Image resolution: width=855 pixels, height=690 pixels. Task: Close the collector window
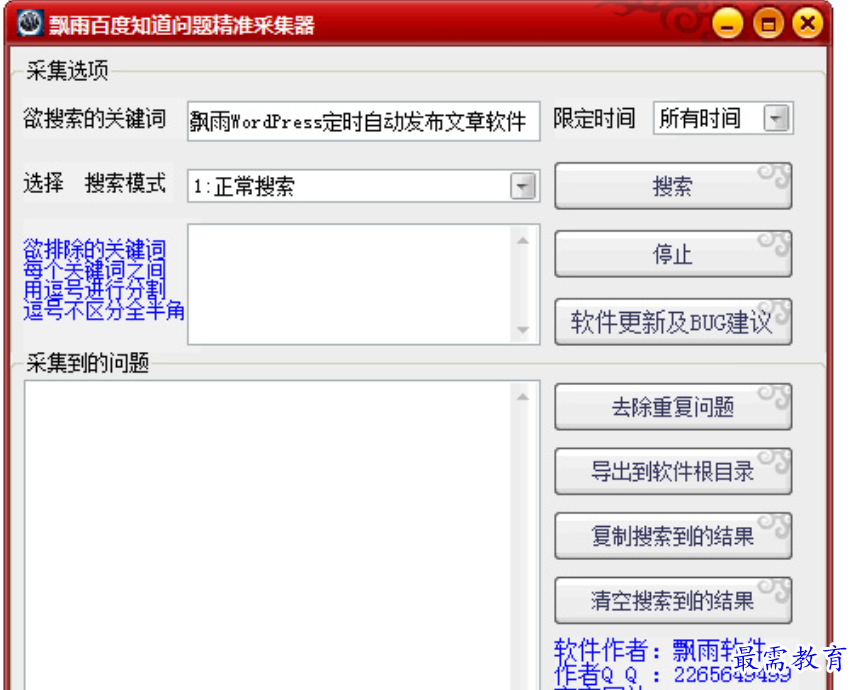click(808, 23)
